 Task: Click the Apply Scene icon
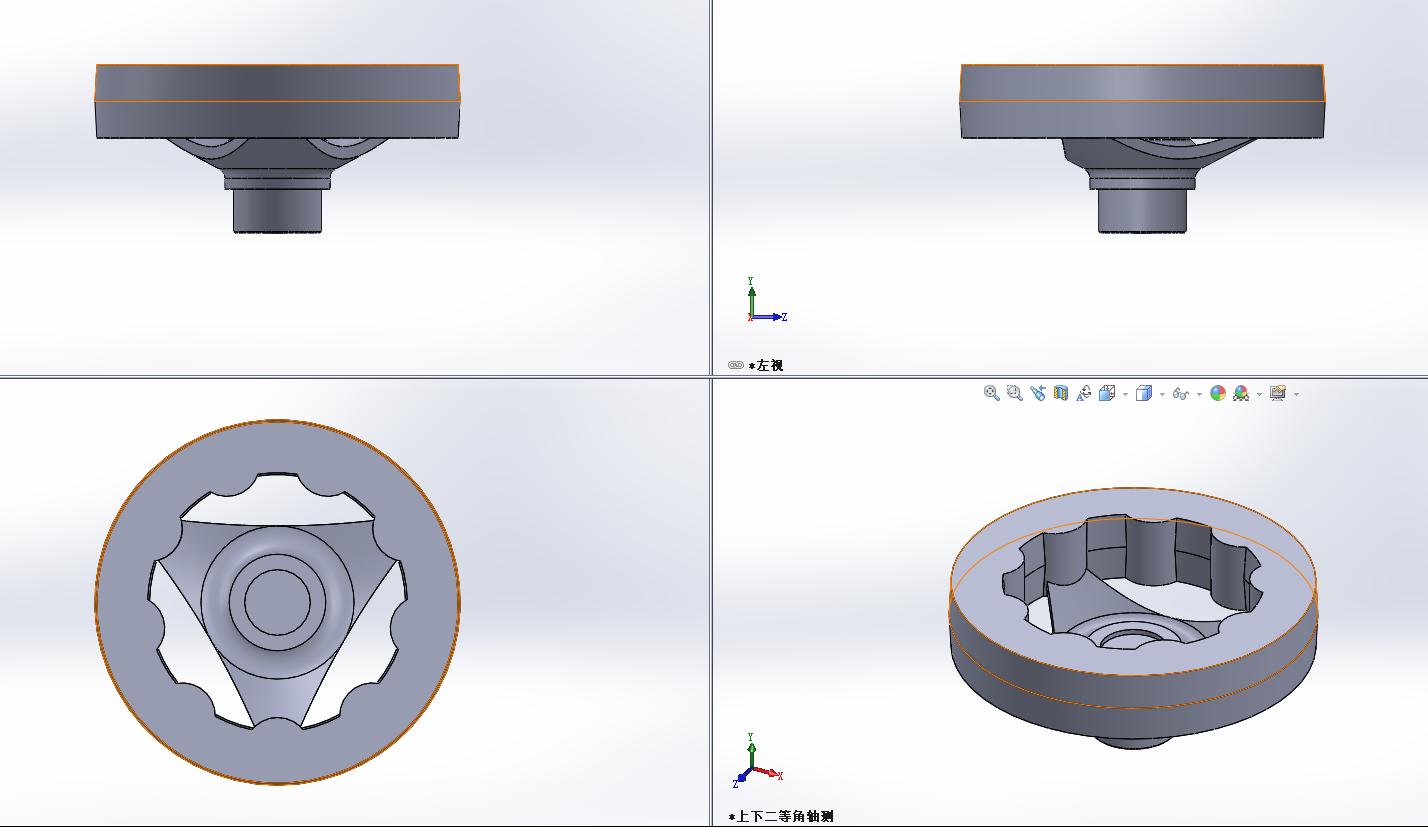[x=1241, y=394]
